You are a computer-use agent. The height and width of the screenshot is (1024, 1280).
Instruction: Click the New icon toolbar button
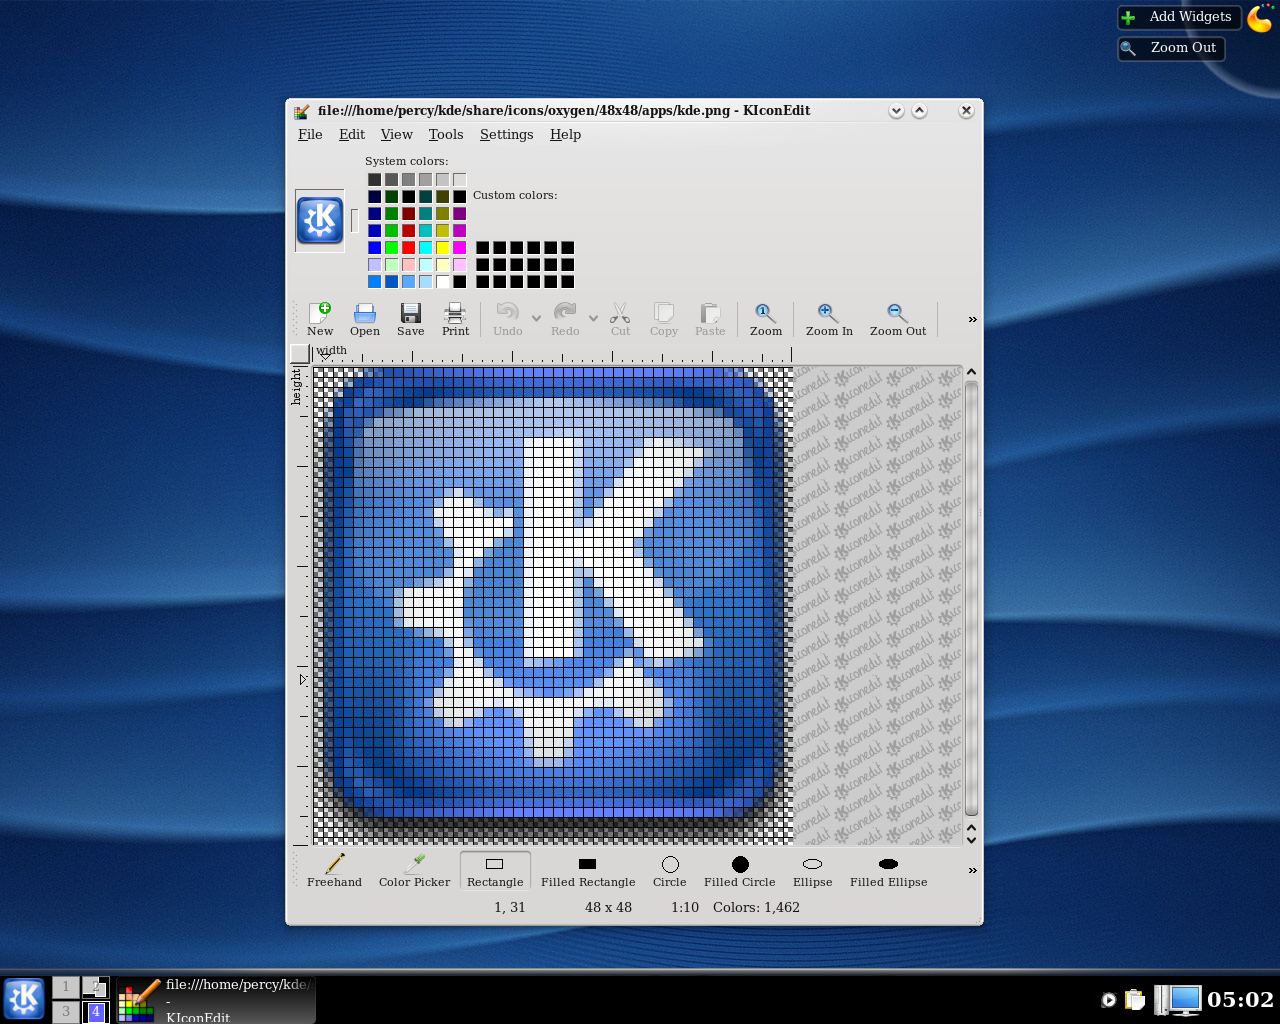tap(320, 319)
